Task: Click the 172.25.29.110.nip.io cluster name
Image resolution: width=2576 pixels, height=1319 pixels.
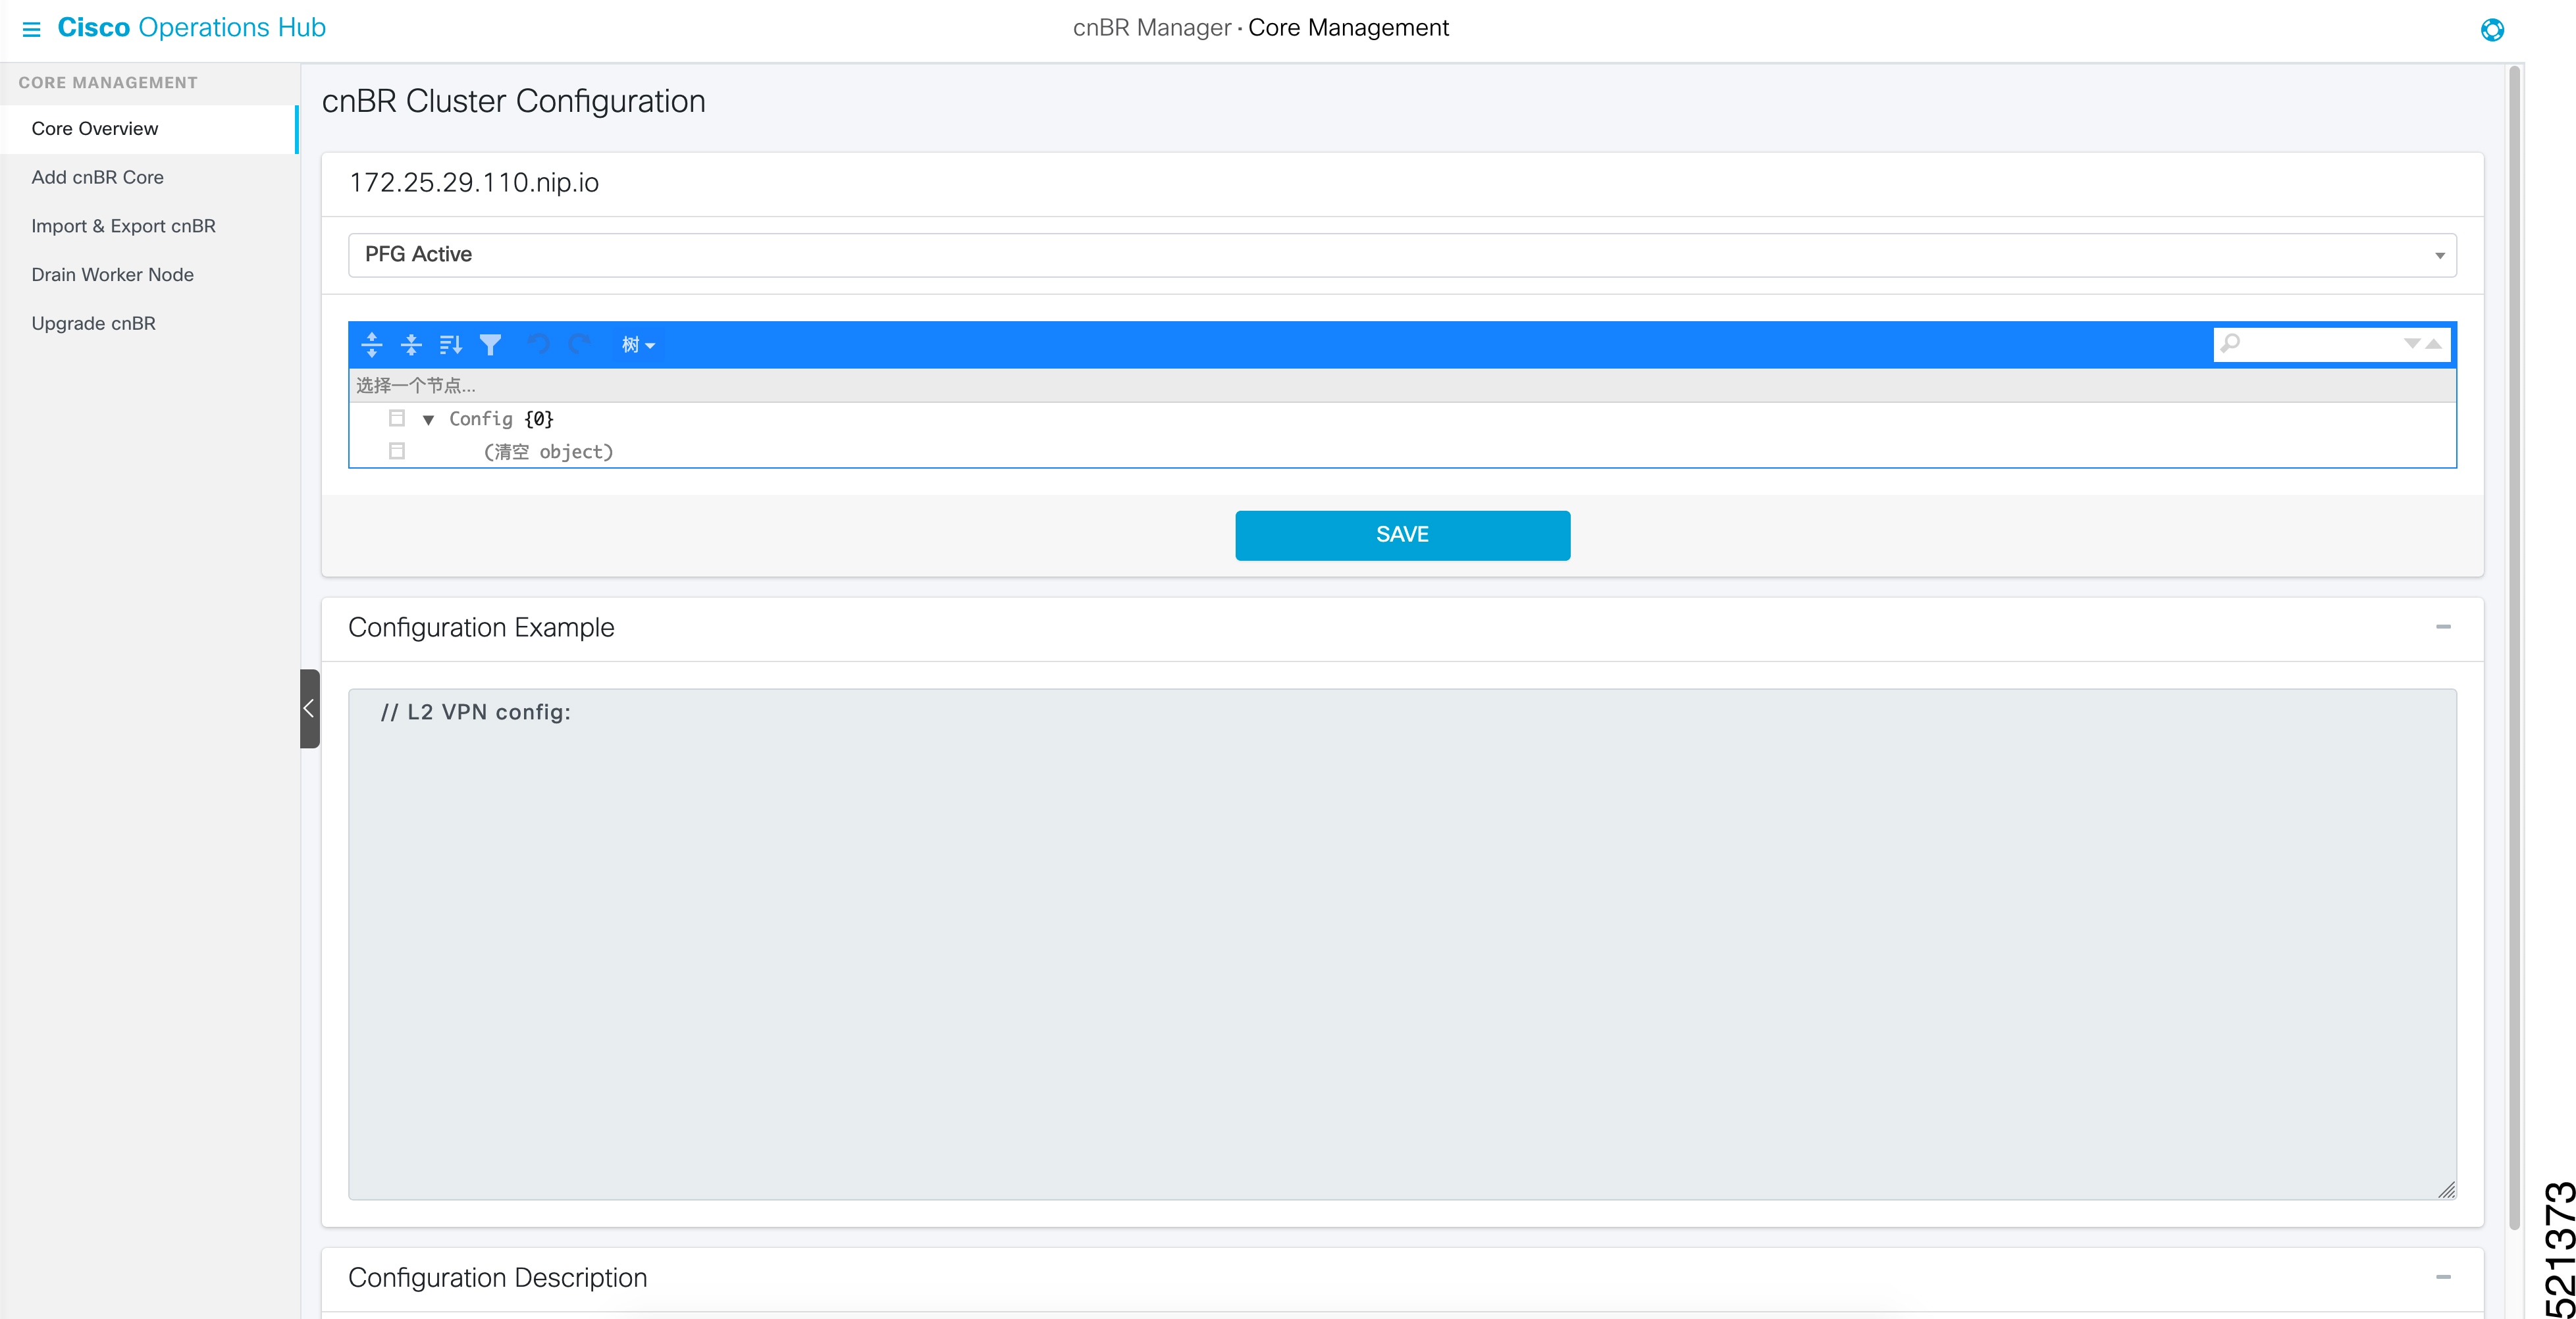Action: pyautogui.click(x=474, y=183)
